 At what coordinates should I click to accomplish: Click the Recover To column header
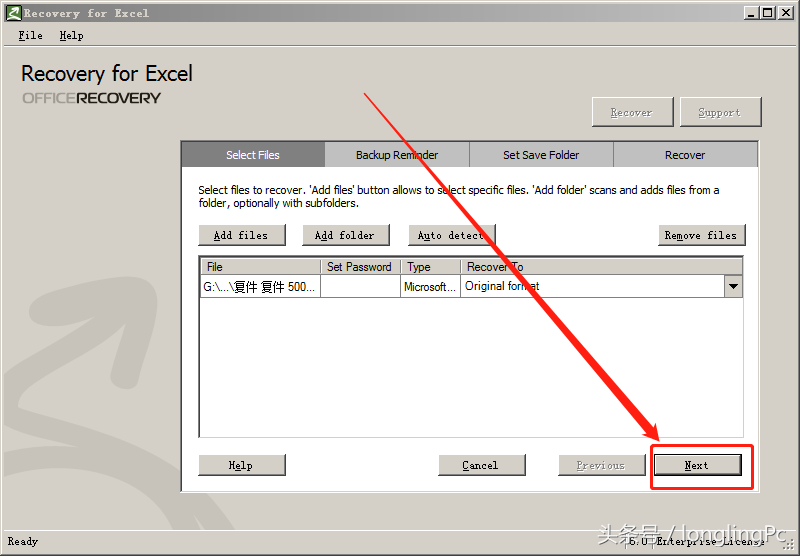pos(601,267)
